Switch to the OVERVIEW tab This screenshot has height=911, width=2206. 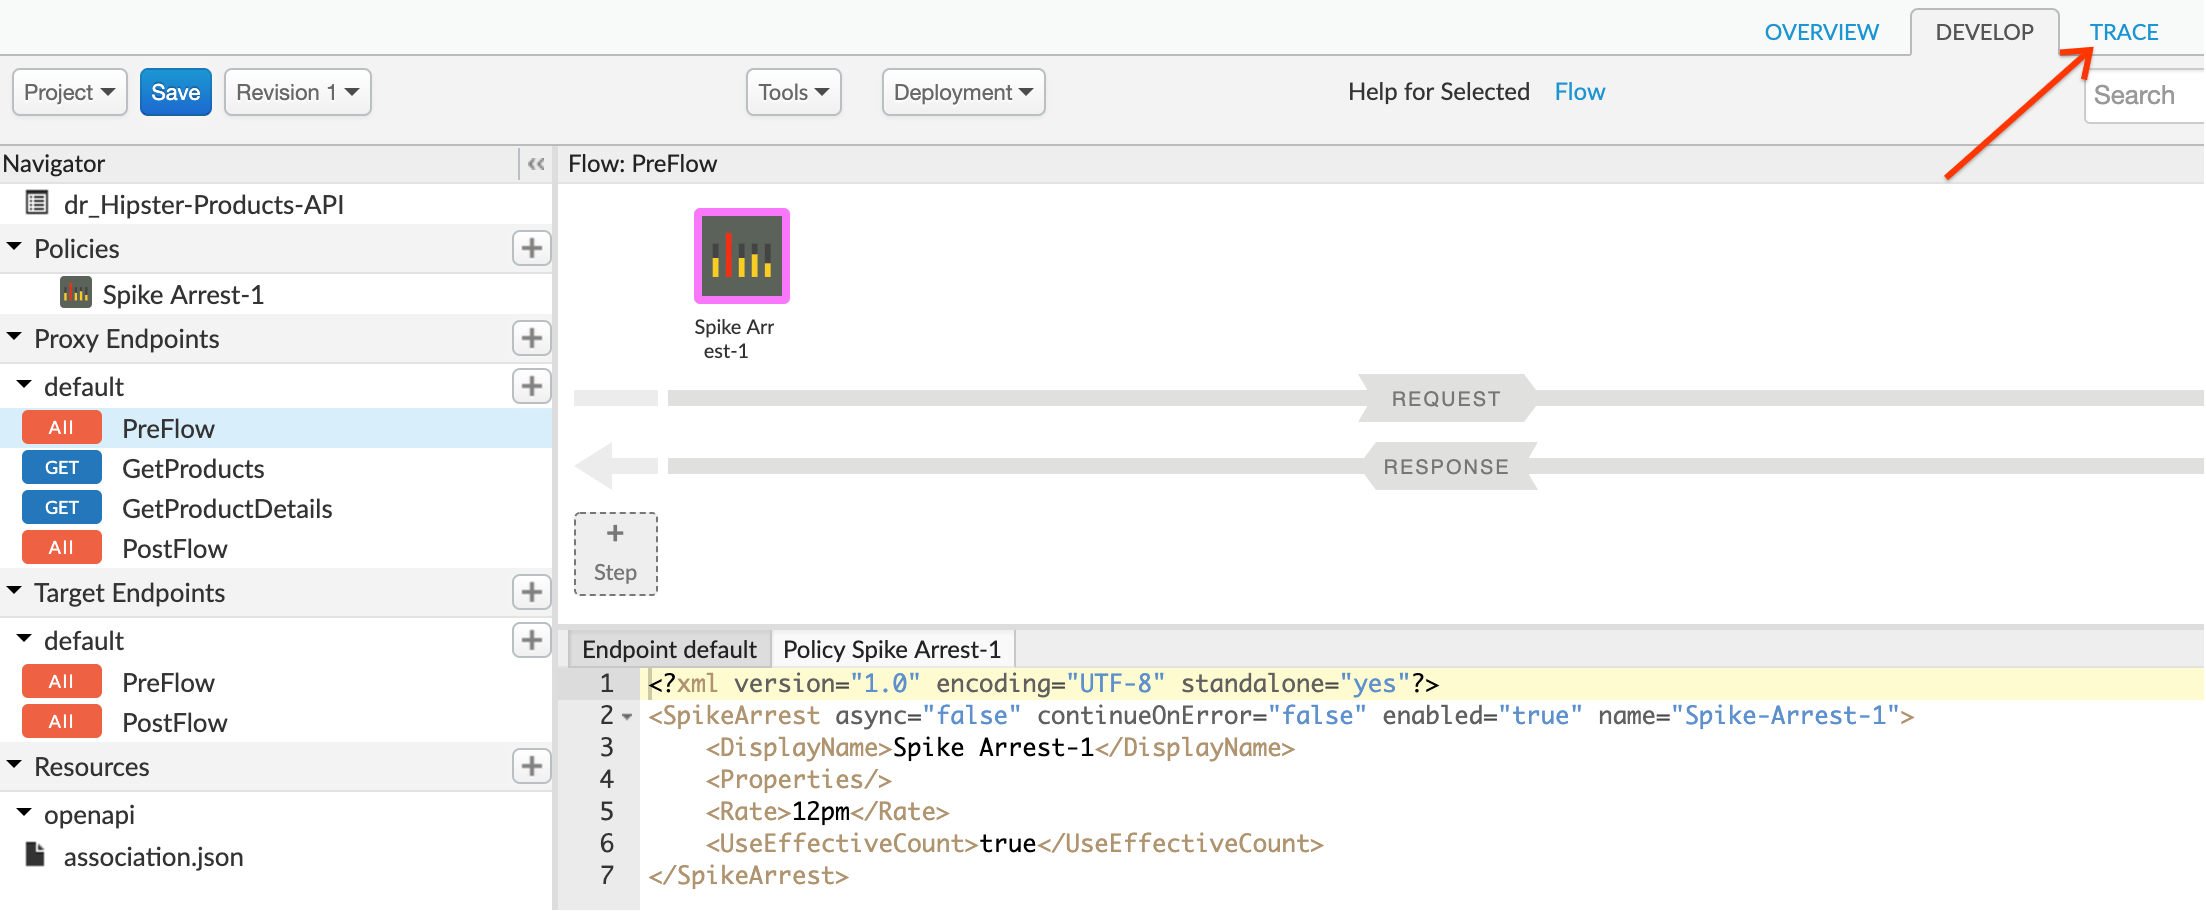[1821, 32]
